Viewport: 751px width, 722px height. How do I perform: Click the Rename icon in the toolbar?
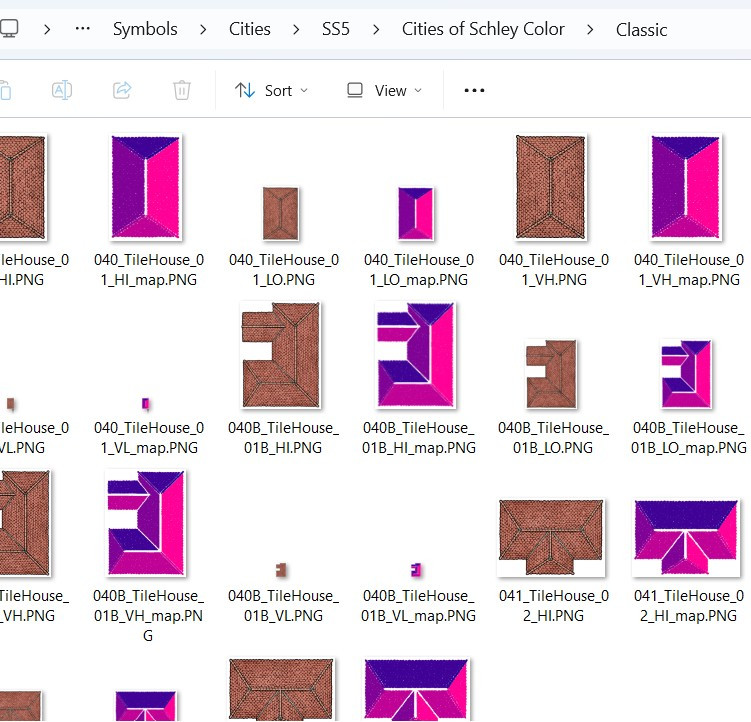pyautogui.click(x=62, y=90)
